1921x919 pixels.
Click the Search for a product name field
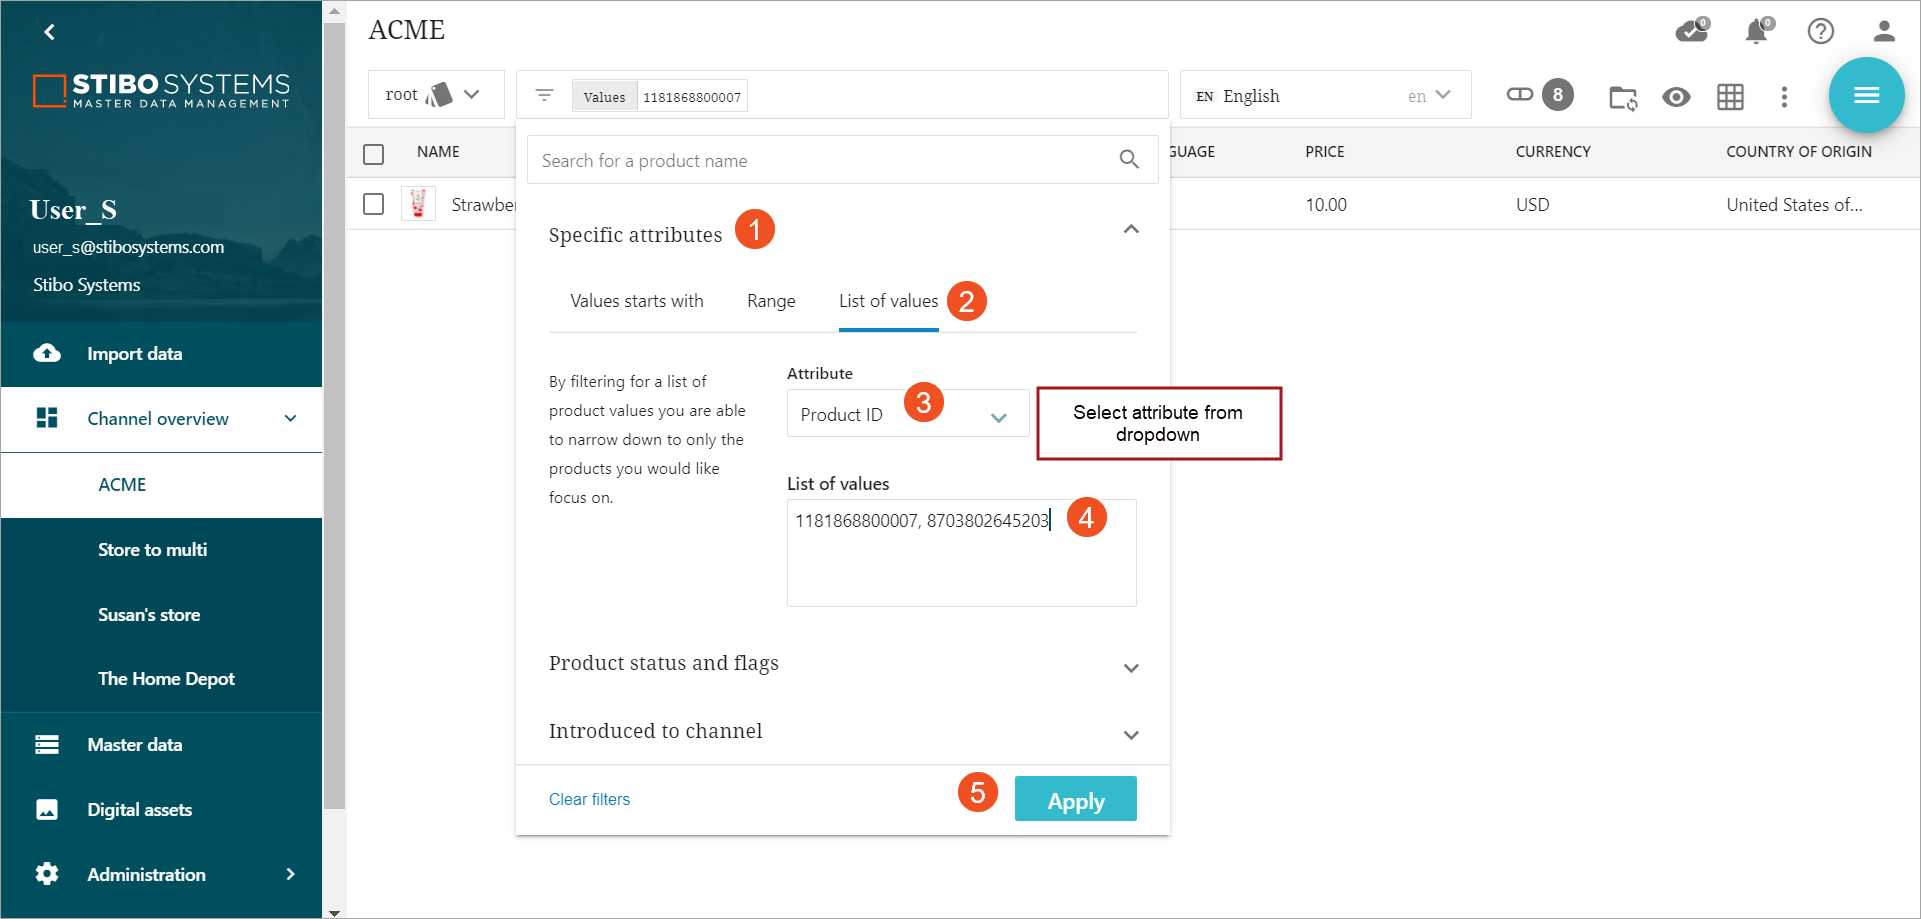(x=825, y=161)
